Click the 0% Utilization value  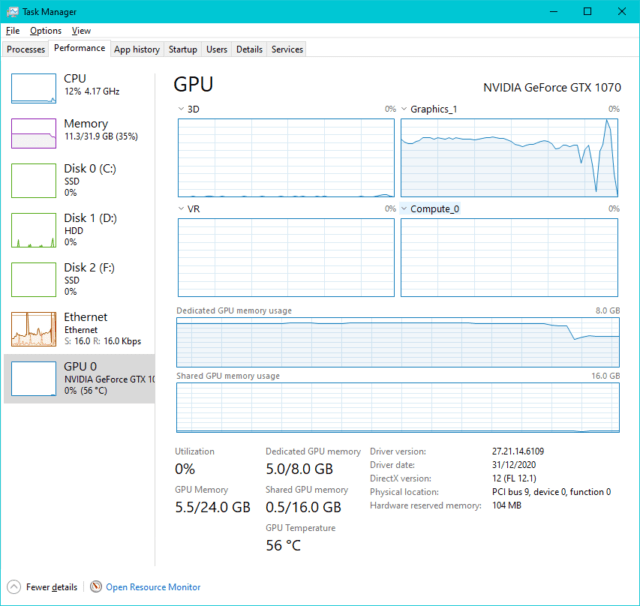pyautogui.click(x=185, y=469)
